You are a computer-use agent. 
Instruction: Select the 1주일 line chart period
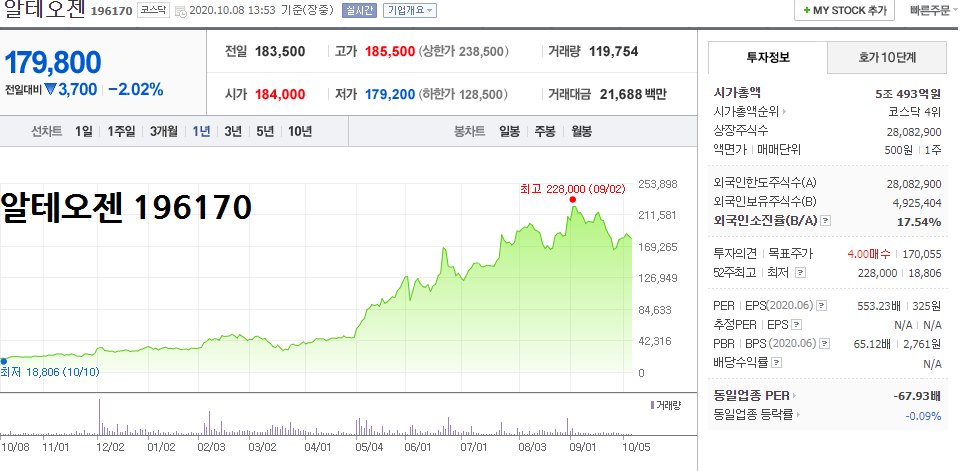(121, 131)
